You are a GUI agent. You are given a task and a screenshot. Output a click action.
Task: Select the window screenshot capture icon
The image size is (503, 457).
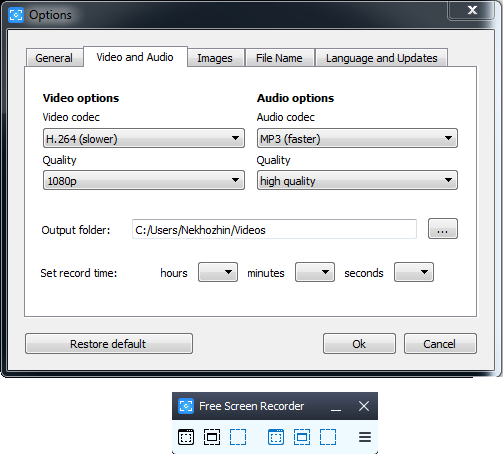pyautogui.click(x=186, y=437)
